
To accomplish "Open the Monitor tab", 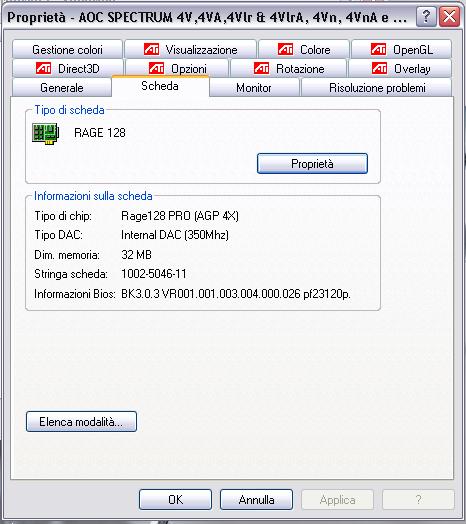I will 254,88.
